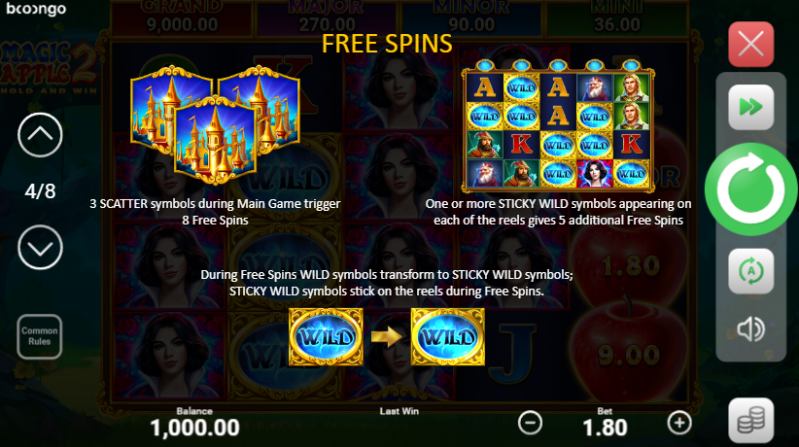Mute the game sound
The image size is (799, 447).
(751, 329)
